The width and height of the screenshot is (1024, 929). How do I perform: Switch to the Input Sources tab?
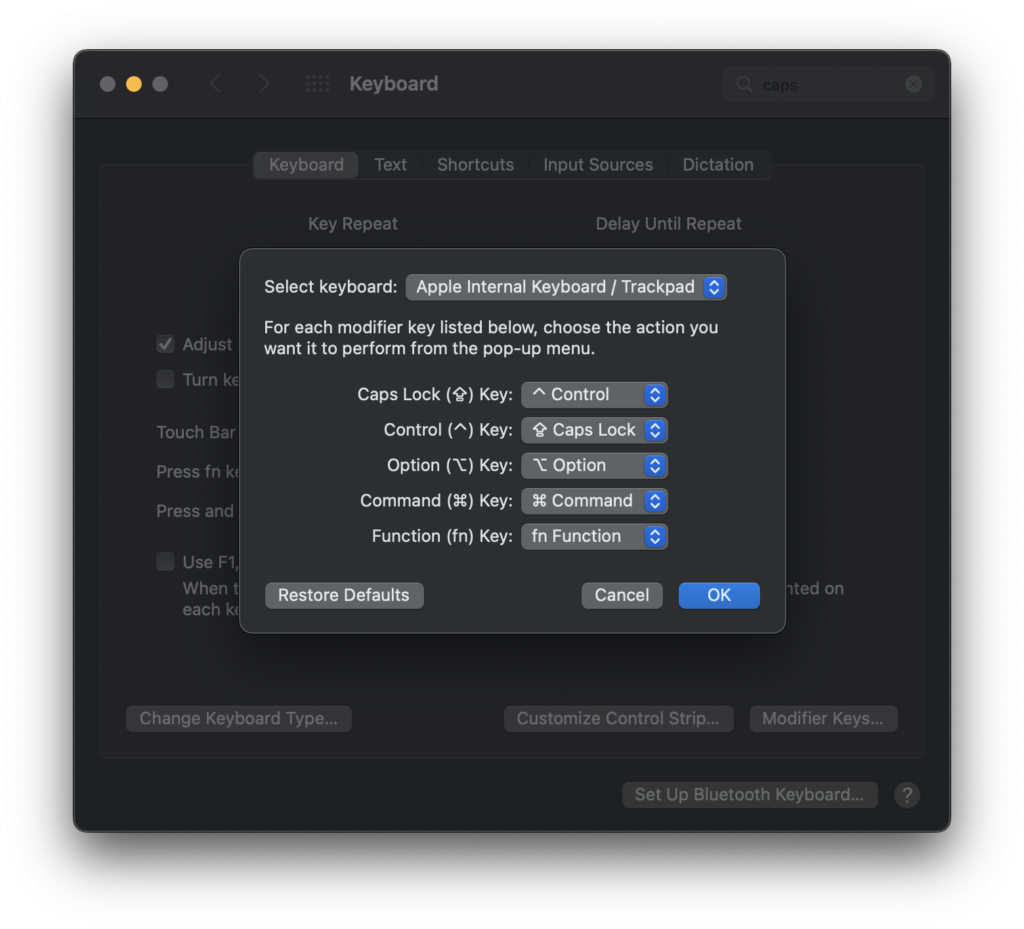coord(598,165)
